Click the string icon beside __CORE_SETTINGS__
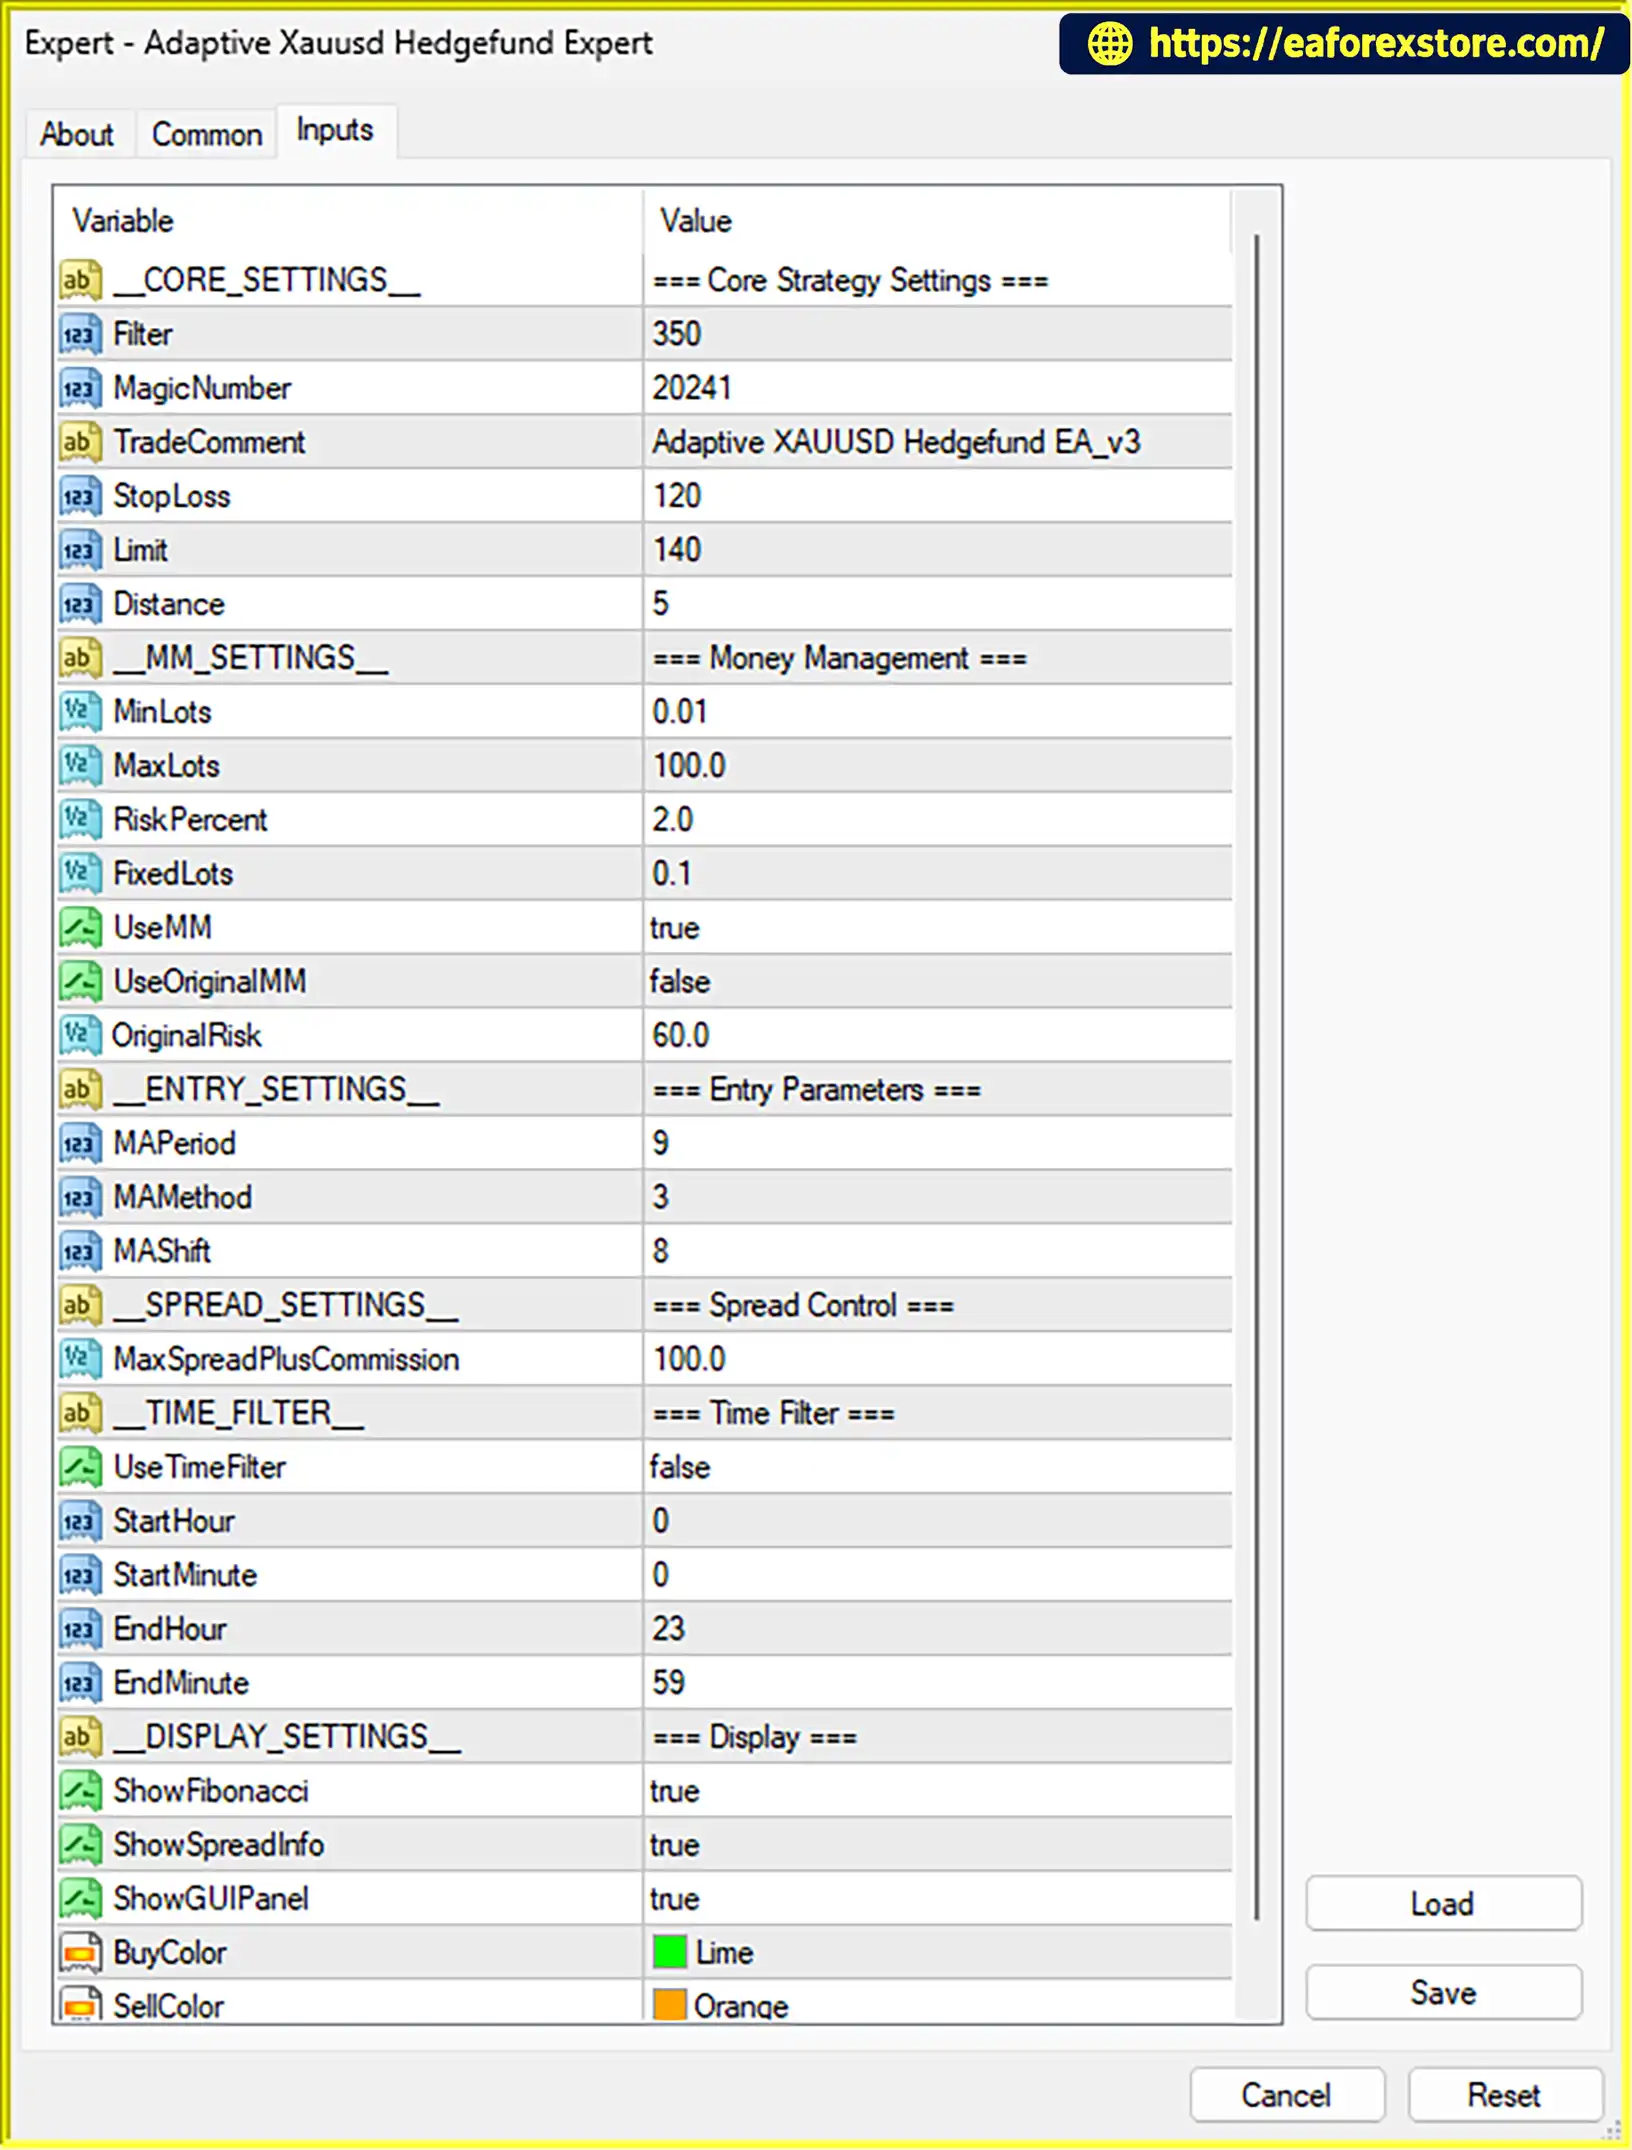The height and width of the screenshot is (2150, 1632). pyautogui.click(x=80, y=280)
